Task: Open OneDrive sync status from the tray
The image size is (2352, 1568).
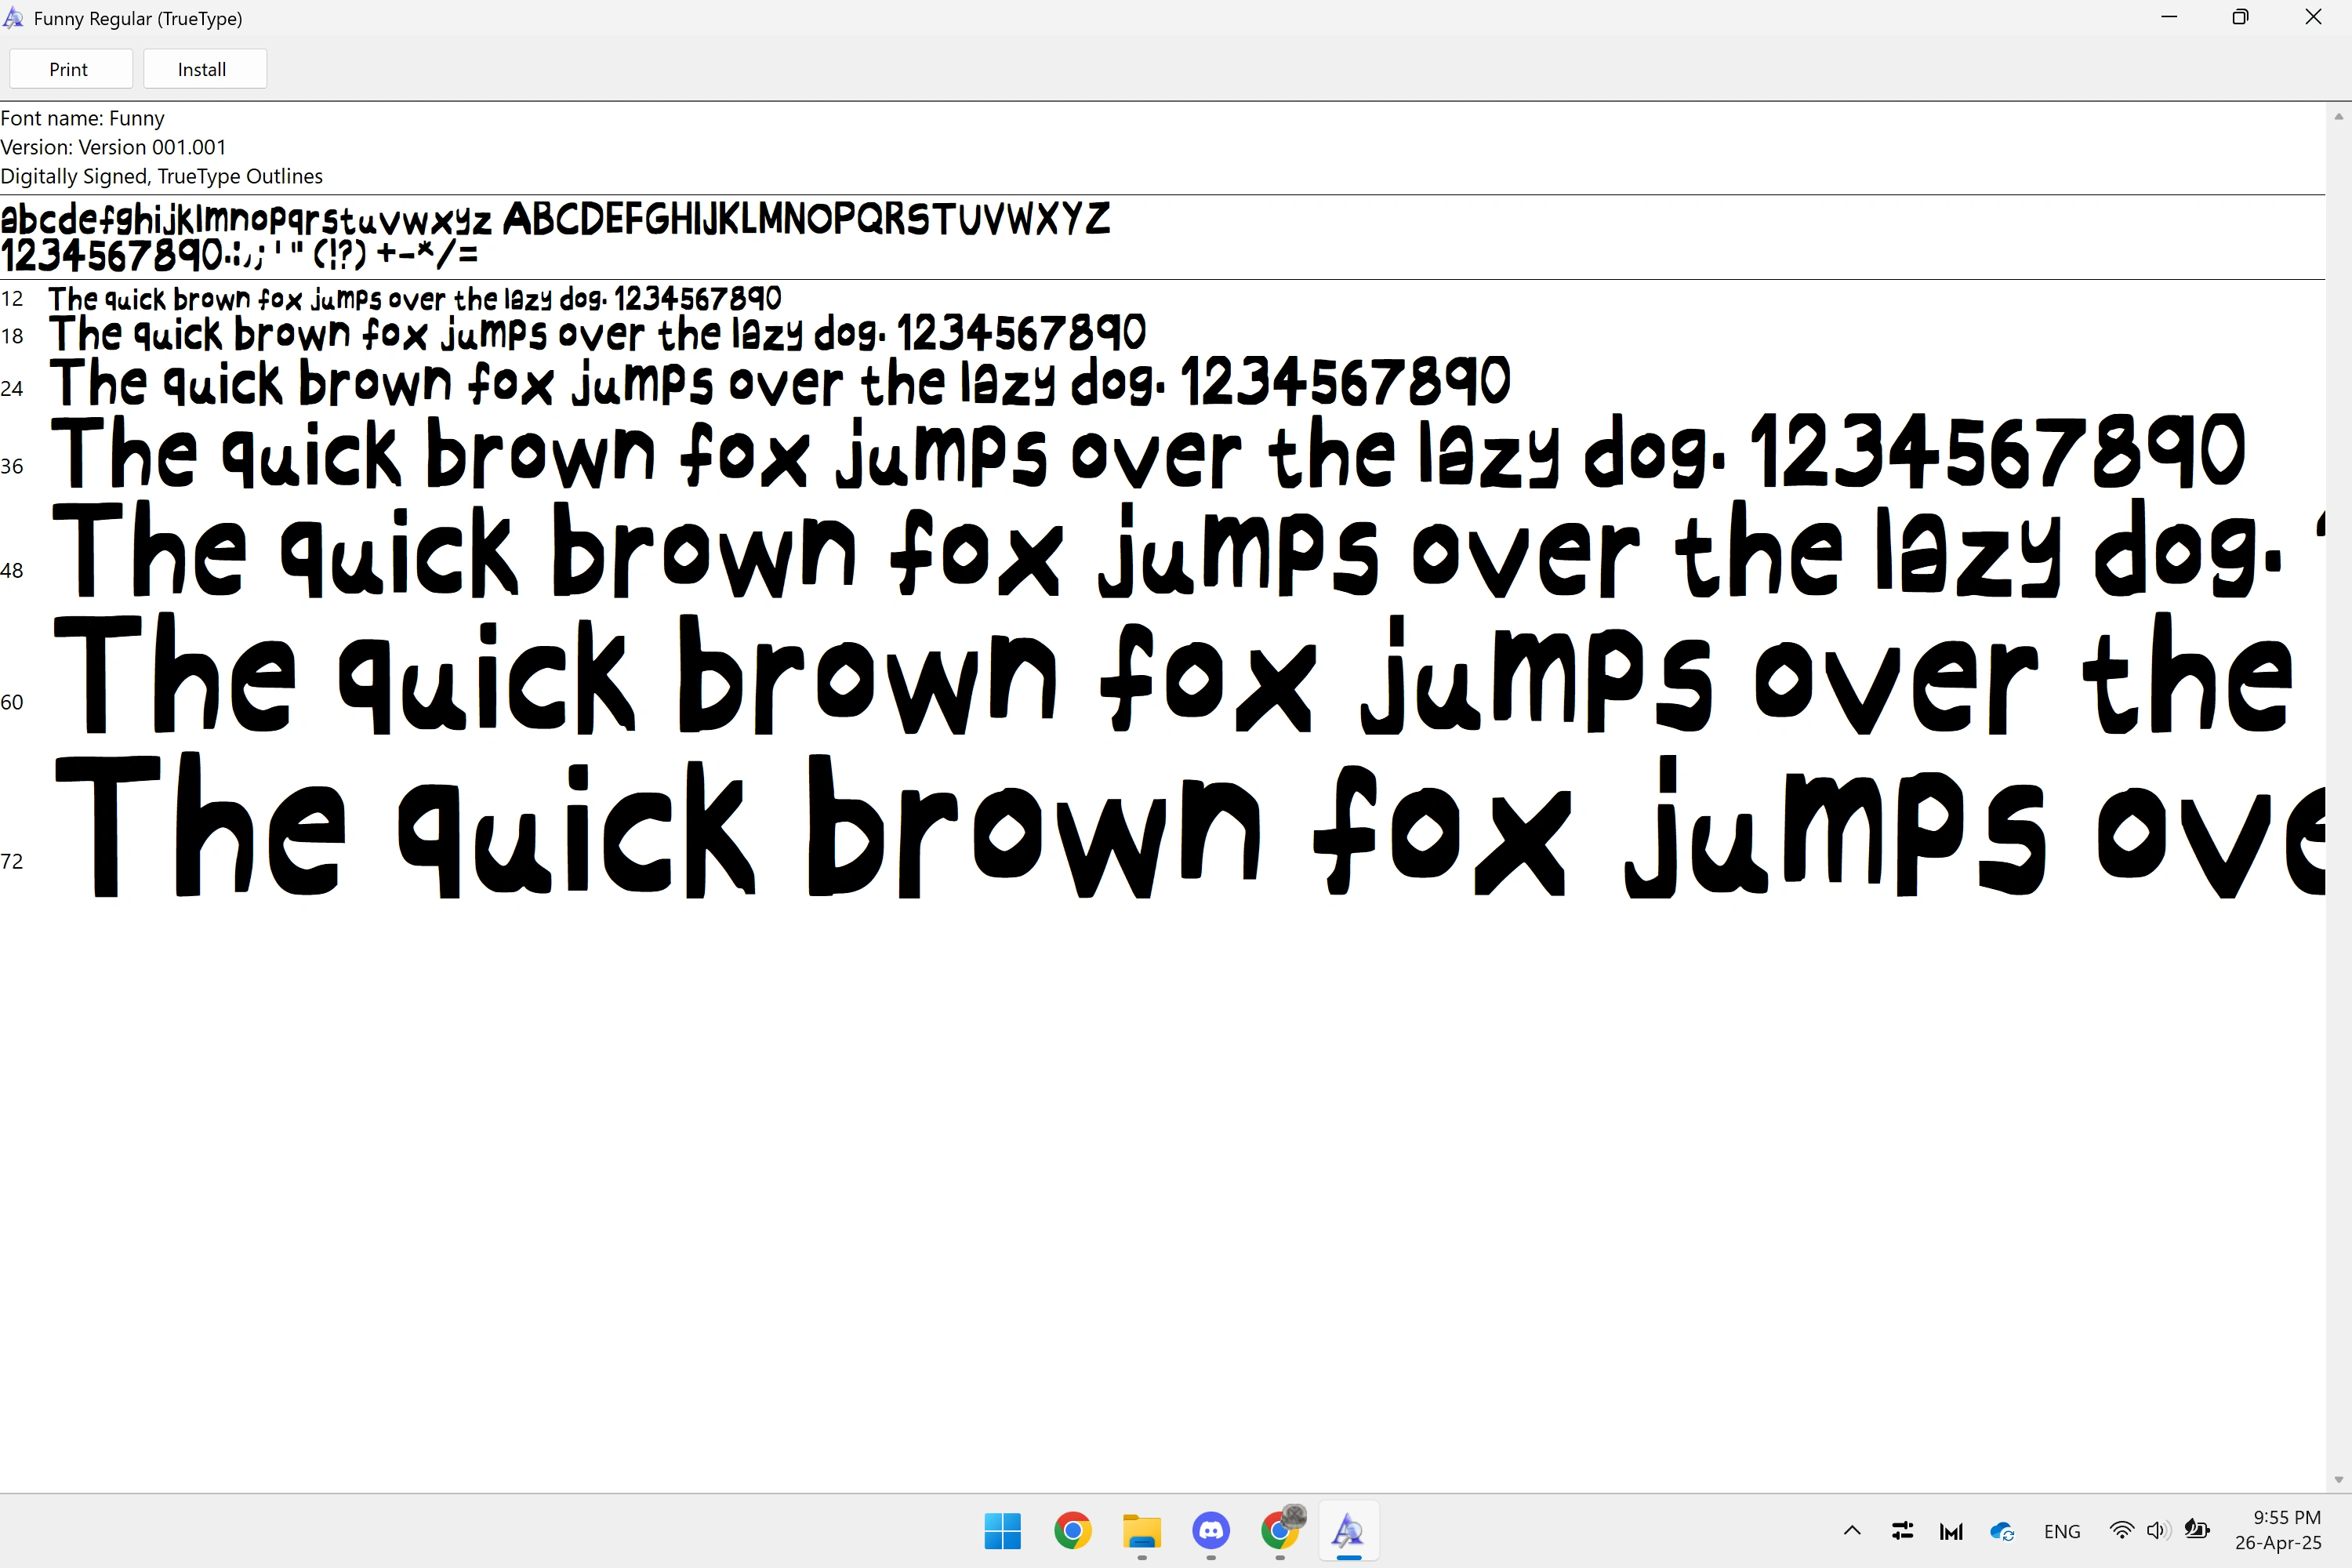Action: coord(2002,1531)
